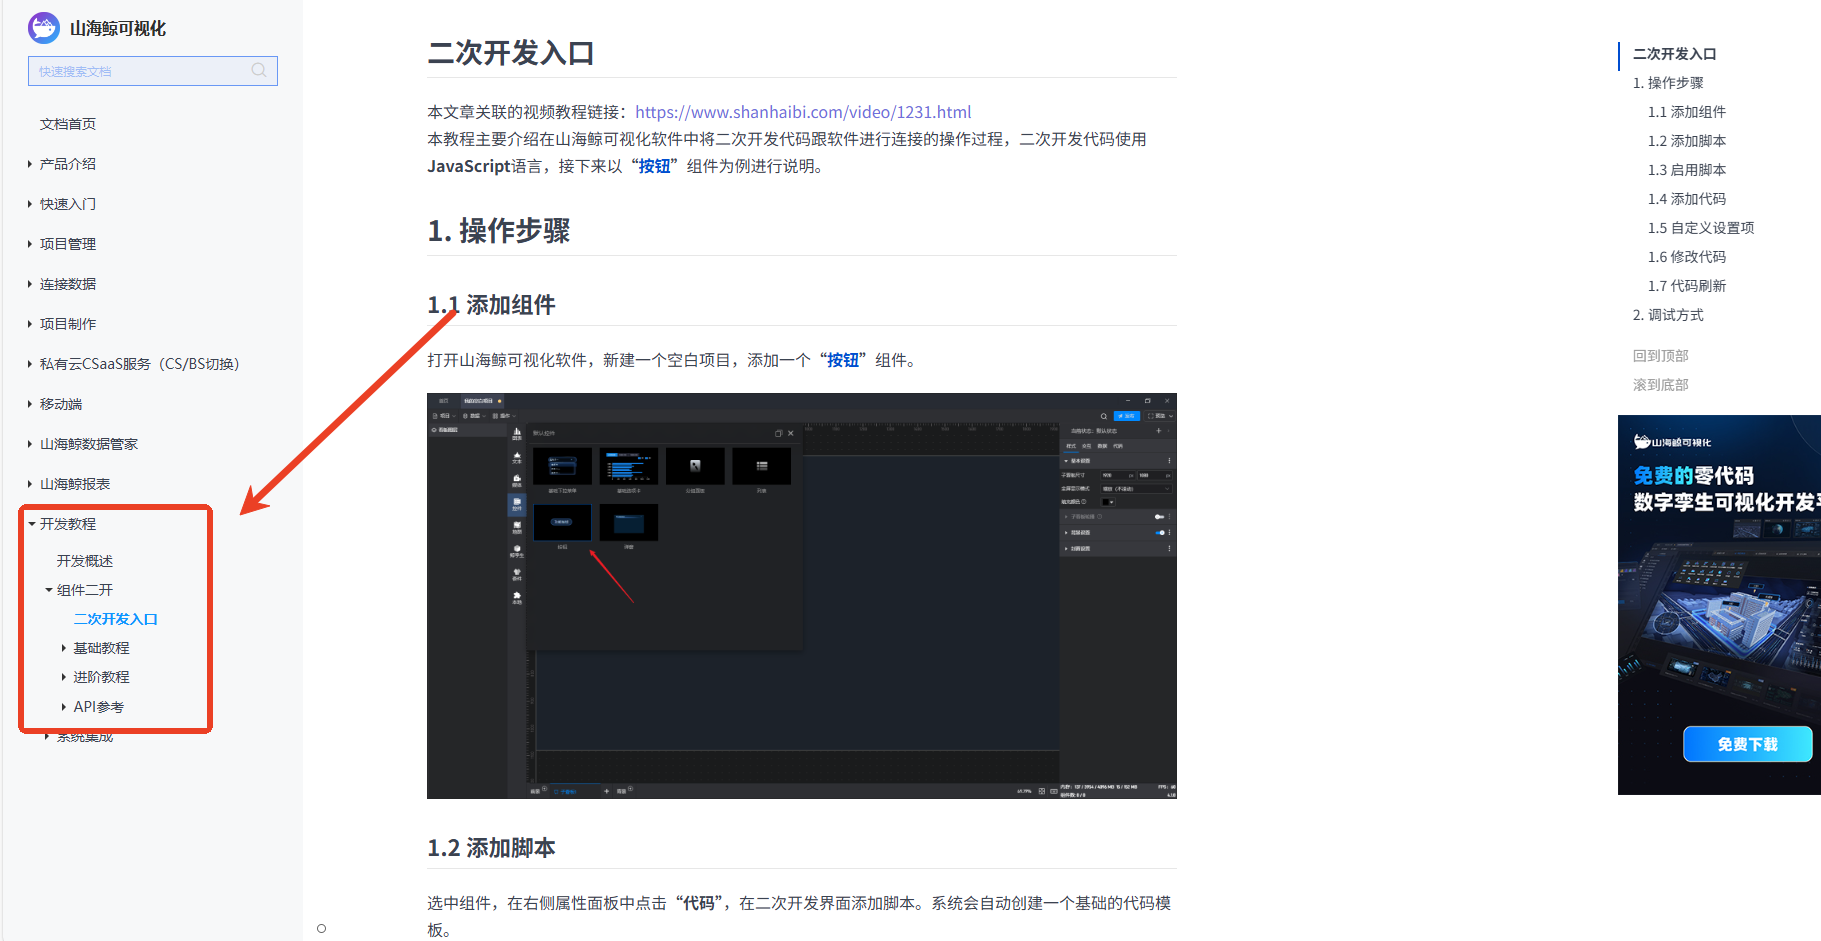Jump to 1.6 修改代码 in contents
The height and width of the screenshot is (941, 1821).
point(1687,257)
